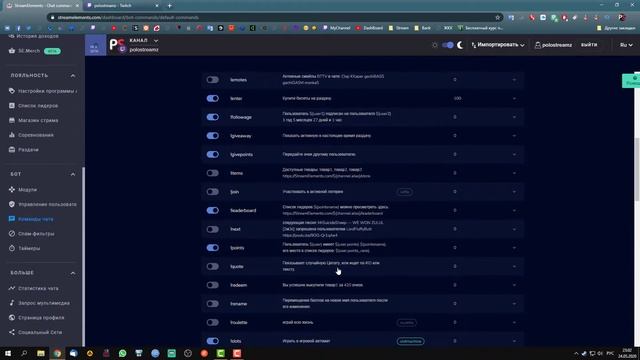
Task: Collapse the ЛОЯЛЬНОСТЬ sidebar section
Action: tap(73, 76)
